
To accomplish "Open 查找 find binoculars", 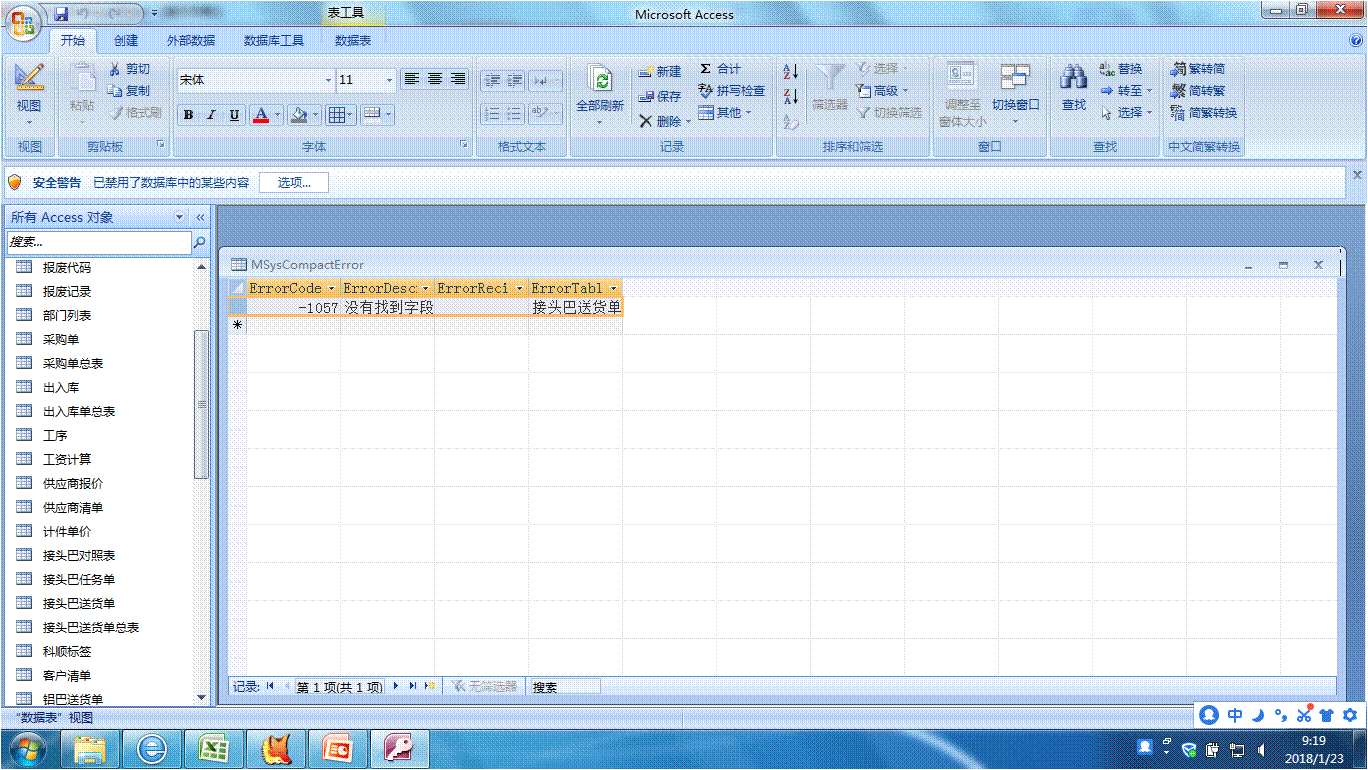I will (x=1074, y=88).
